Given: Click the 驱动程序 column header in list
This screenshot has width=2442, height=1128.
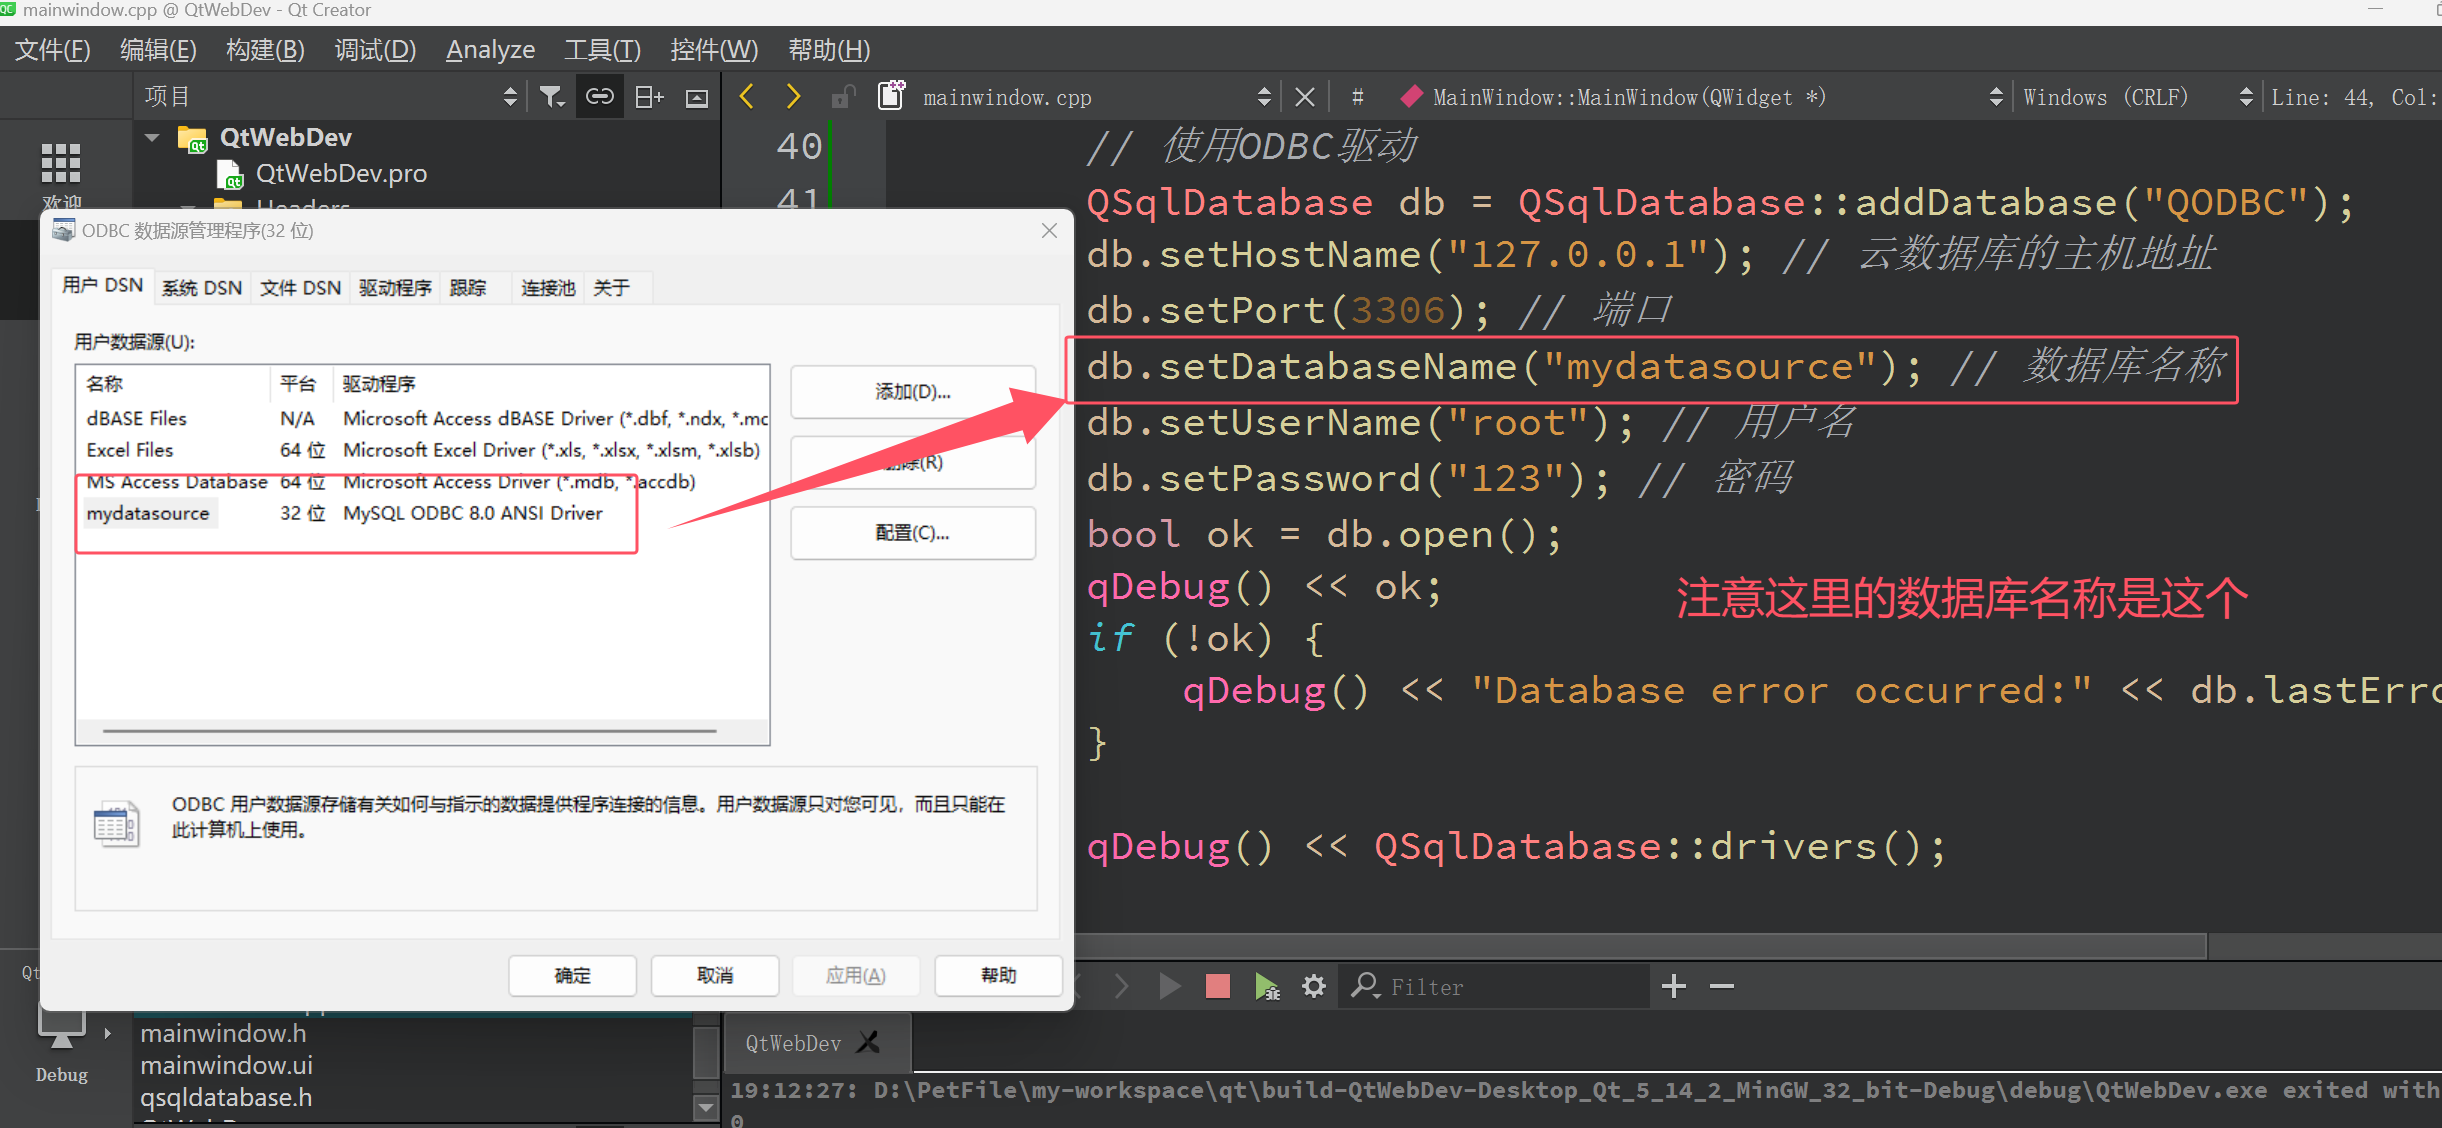Looking at the screenshot, I should pyautogui.click(x=553, y=384).
